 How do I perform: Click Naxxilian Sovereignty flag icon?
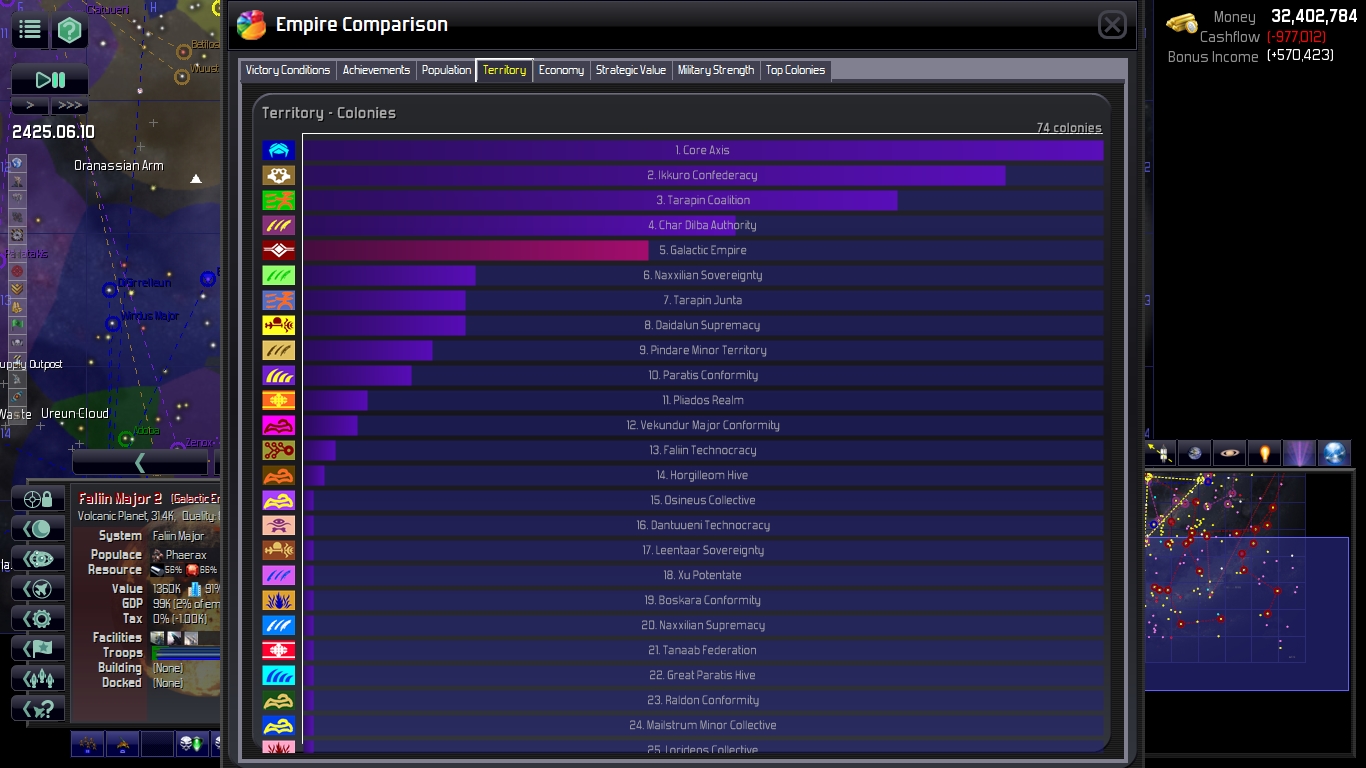[x=279, y=275]
